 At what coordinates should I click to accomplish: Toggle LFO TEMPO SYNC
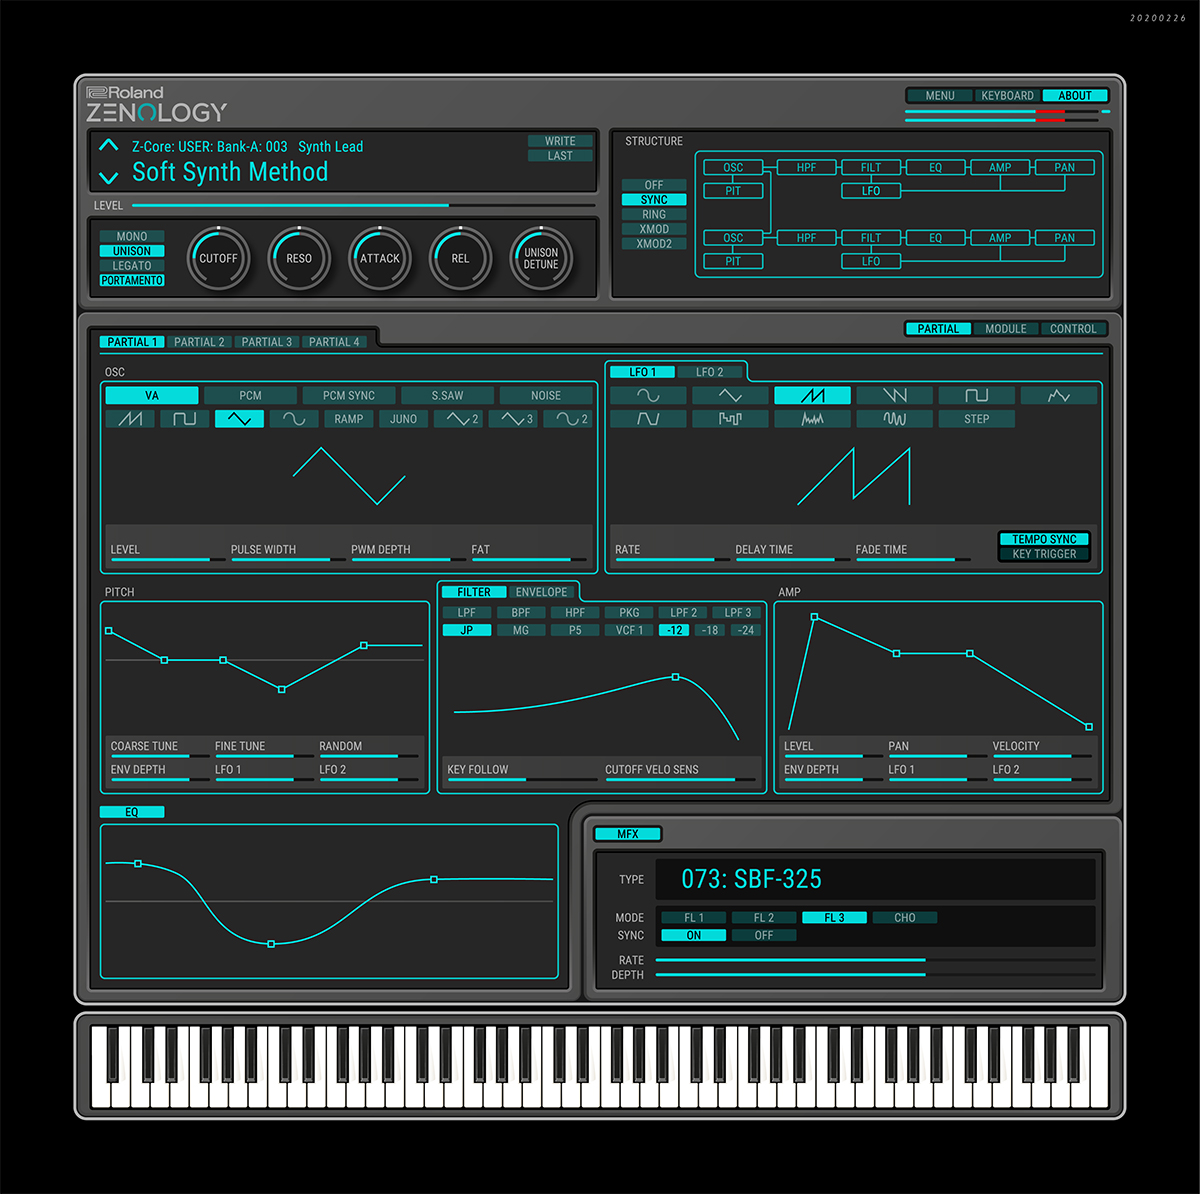coord(1044,539)
